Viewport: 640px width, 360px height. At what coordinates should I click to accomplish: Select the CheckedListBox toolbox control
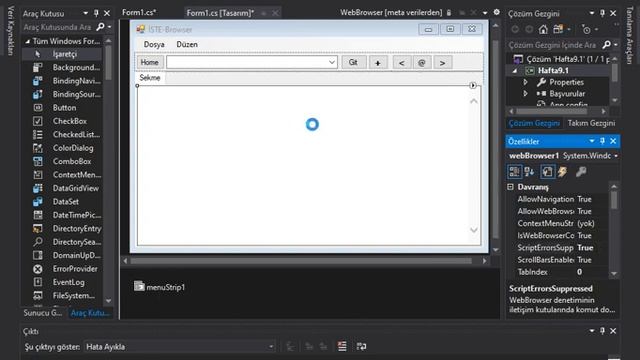62,135
